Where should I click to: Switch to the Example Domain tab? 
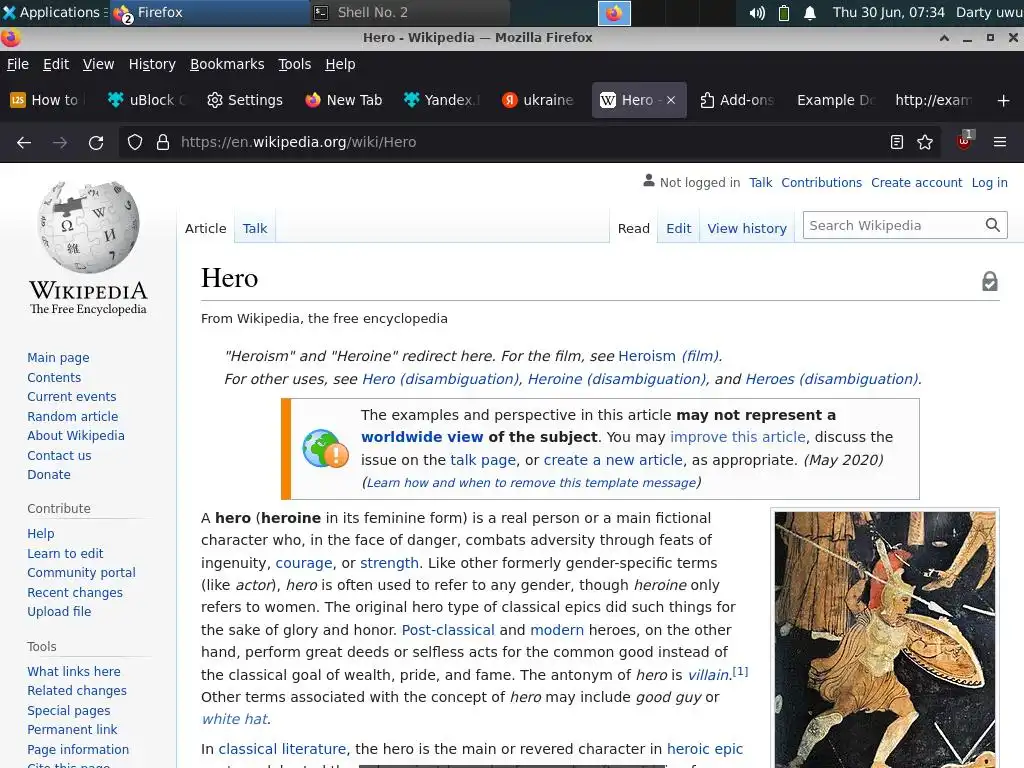pyautogui.click(x=835, y=101)
